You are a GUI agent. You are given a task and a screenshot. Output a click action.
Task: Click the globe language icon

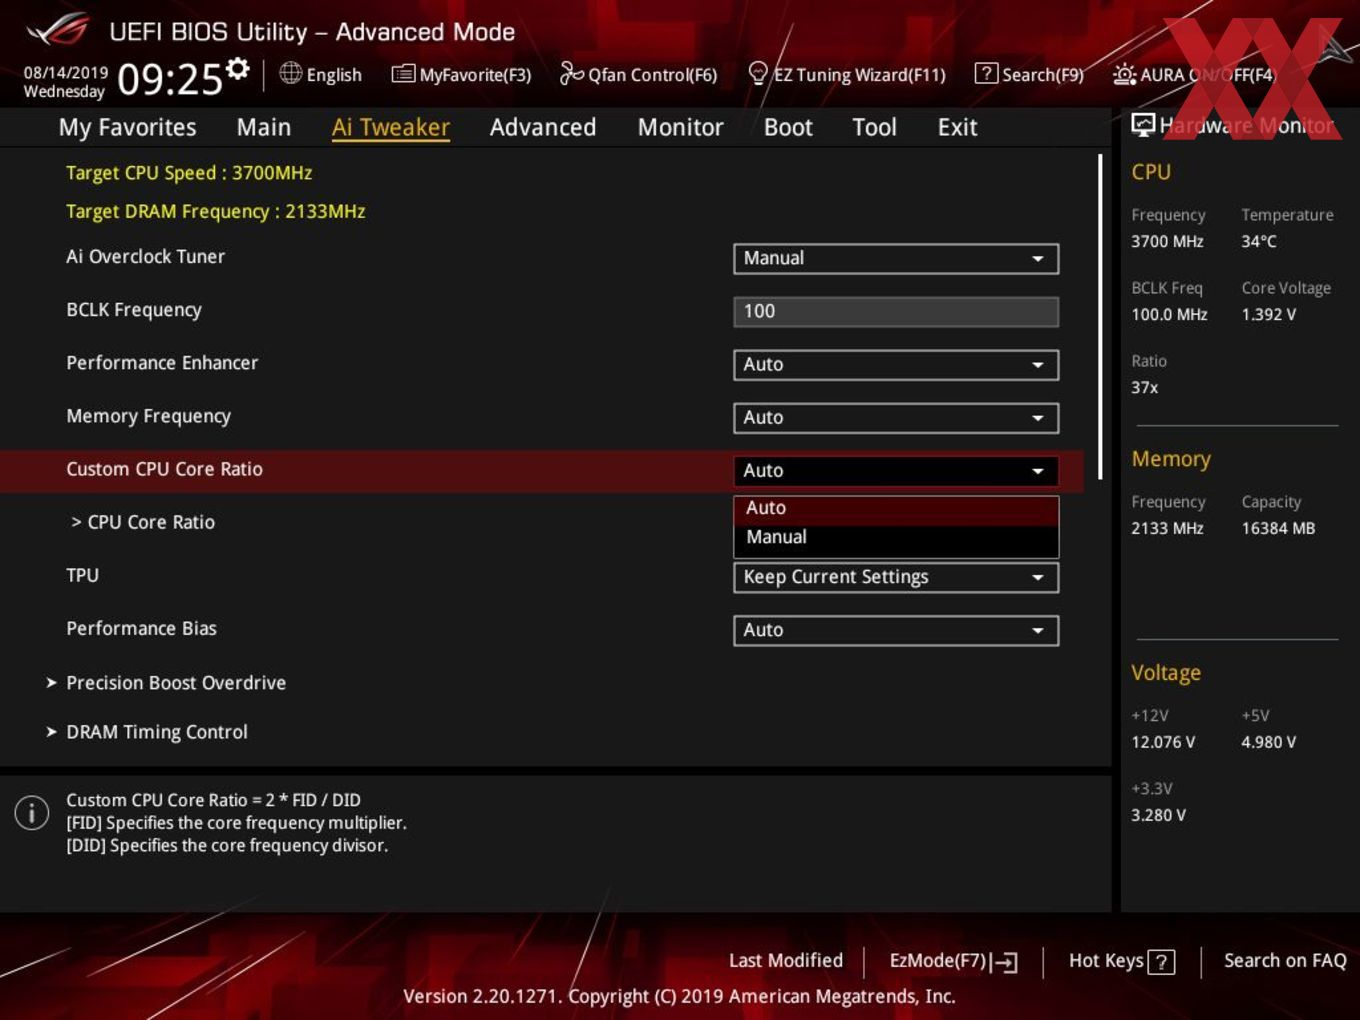click(x=290, y=73)
